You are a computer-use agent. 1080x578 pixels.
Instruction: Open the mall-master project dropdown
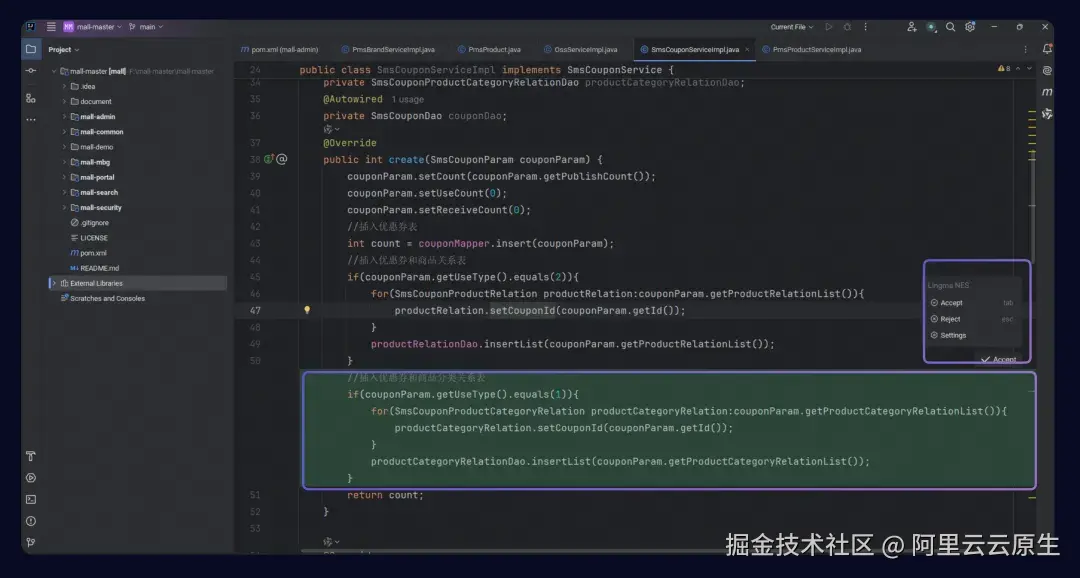click(x=92, y=27)
